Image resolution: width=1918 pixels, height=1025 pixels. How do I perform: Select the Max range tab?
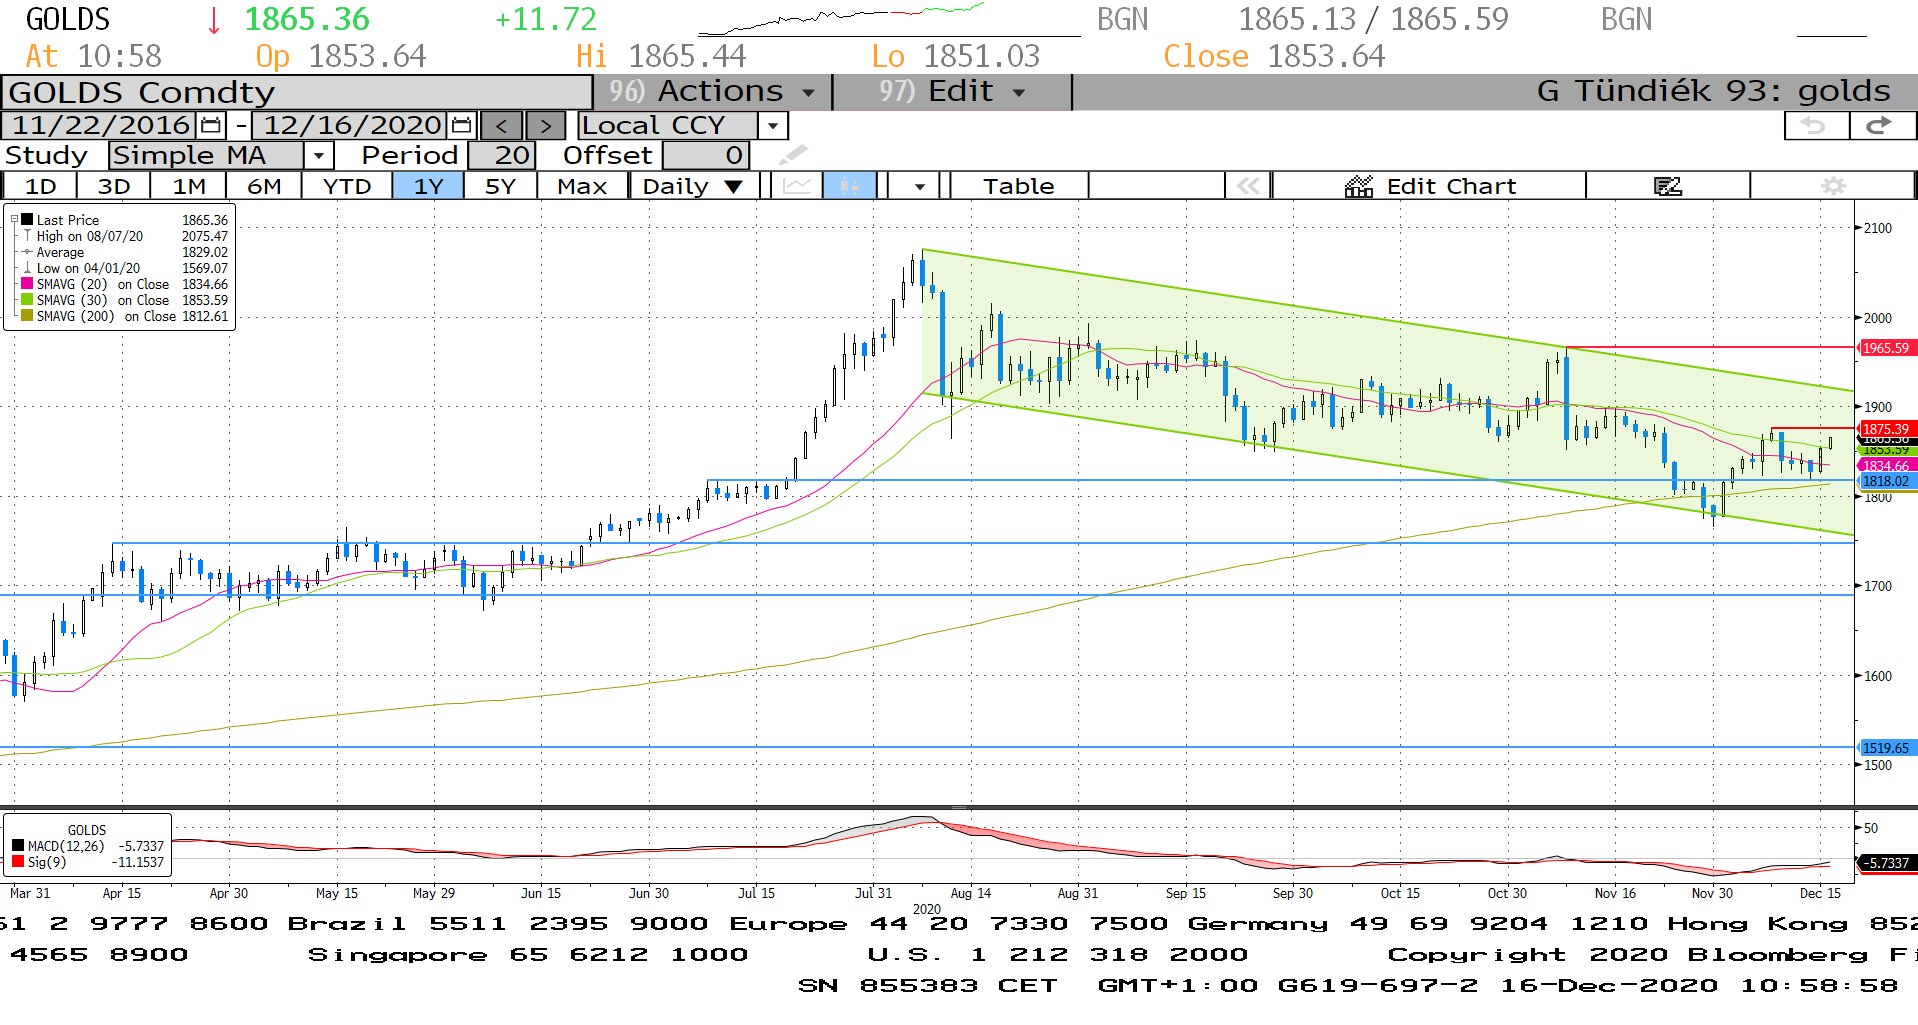tap(582, 186)
